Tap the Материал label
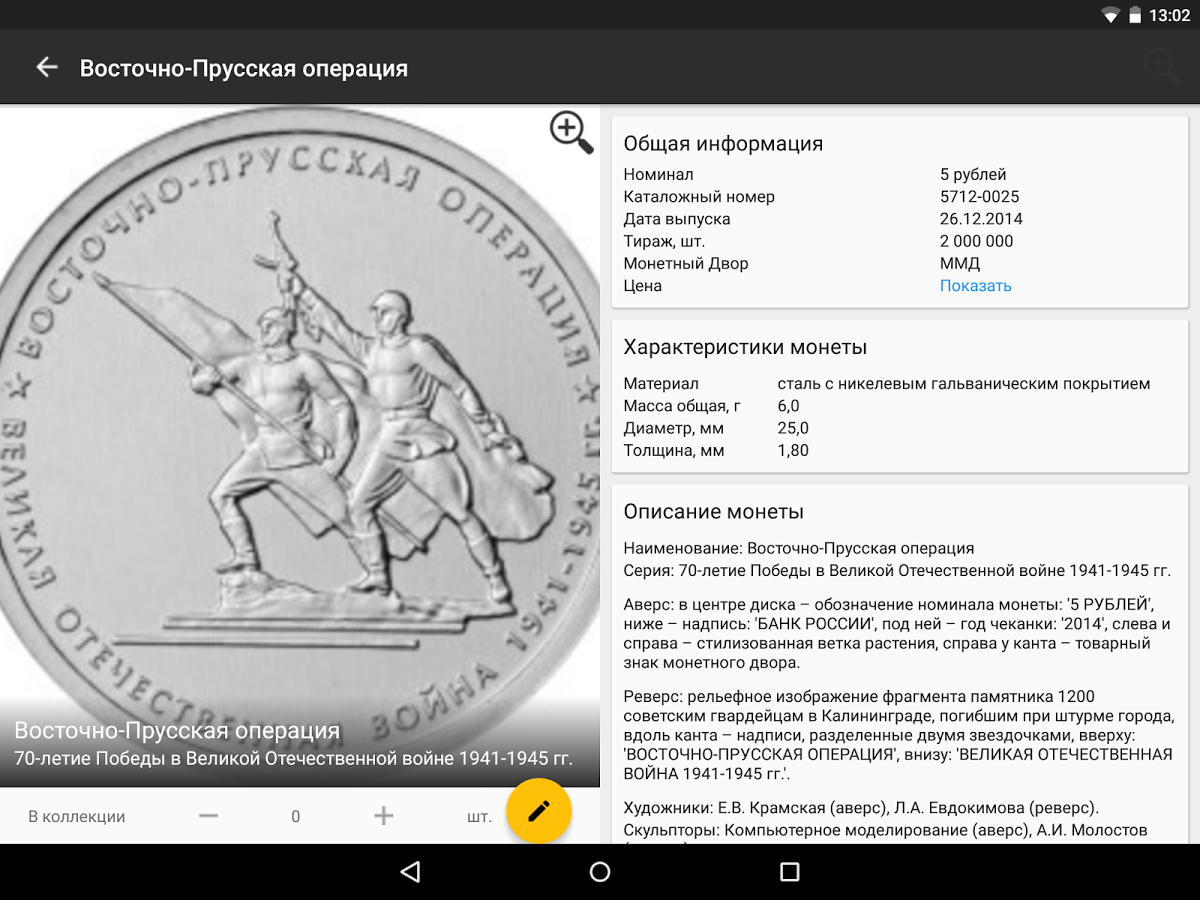Screen dimensions: 1200x900 (x=661, y=383)
